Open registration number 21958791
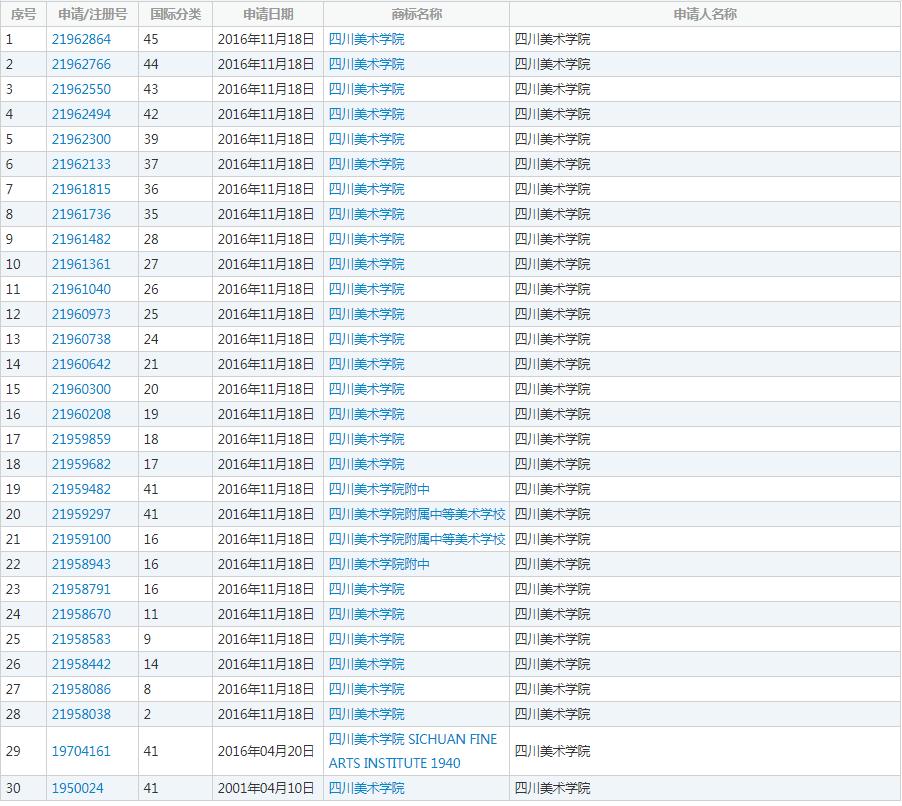902x806 pixels. [81, 590]
